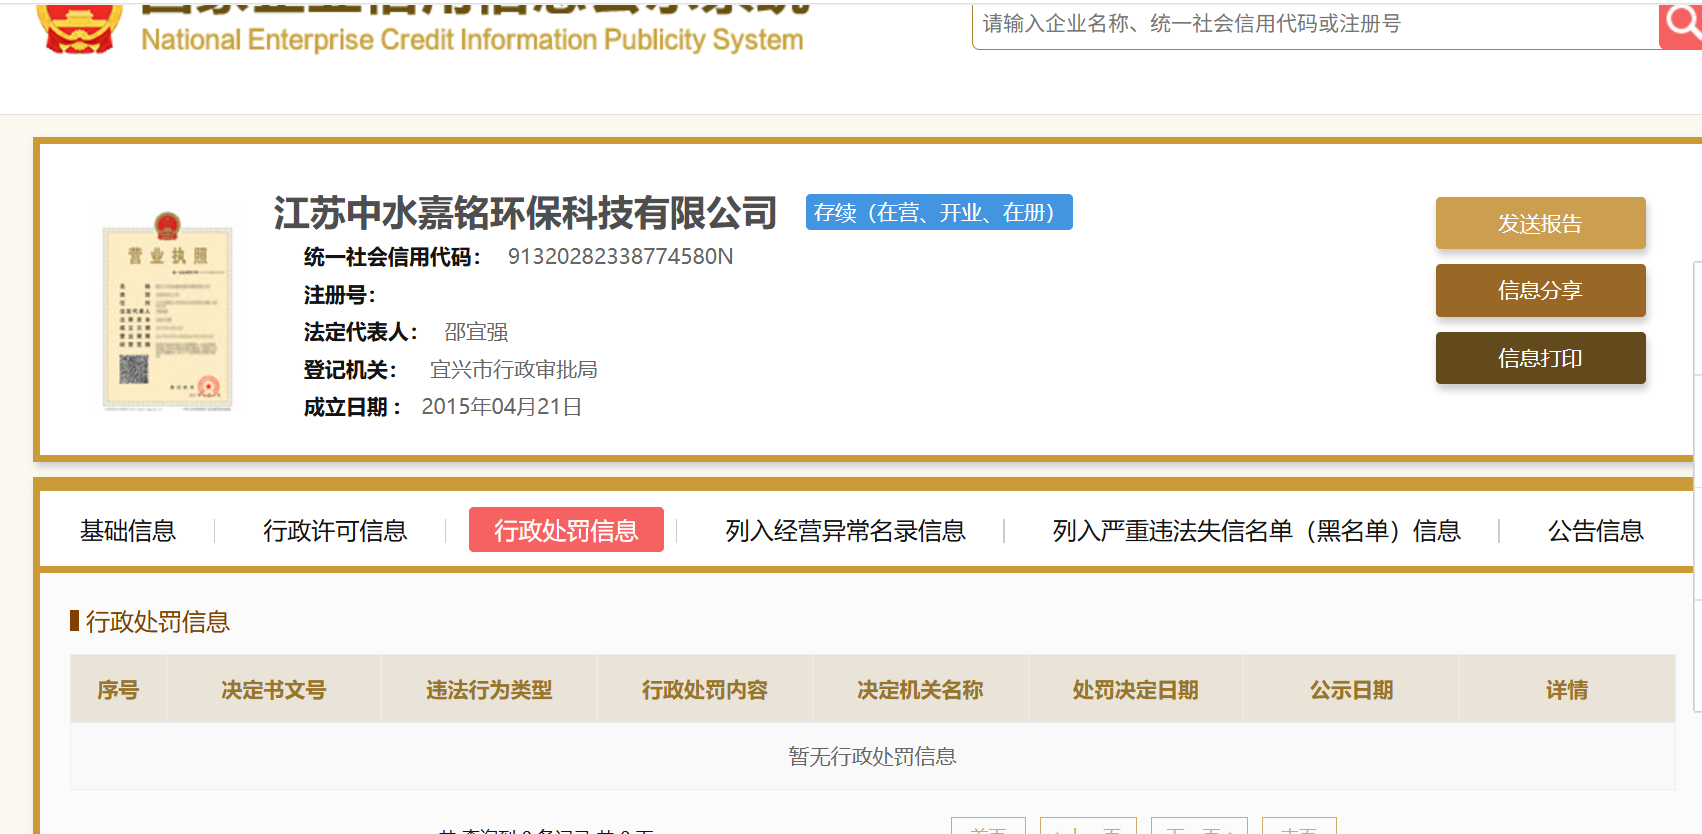Open the 行政许可信息 tab
Viewport: 1702px width, 834px height.
point(335,531)
